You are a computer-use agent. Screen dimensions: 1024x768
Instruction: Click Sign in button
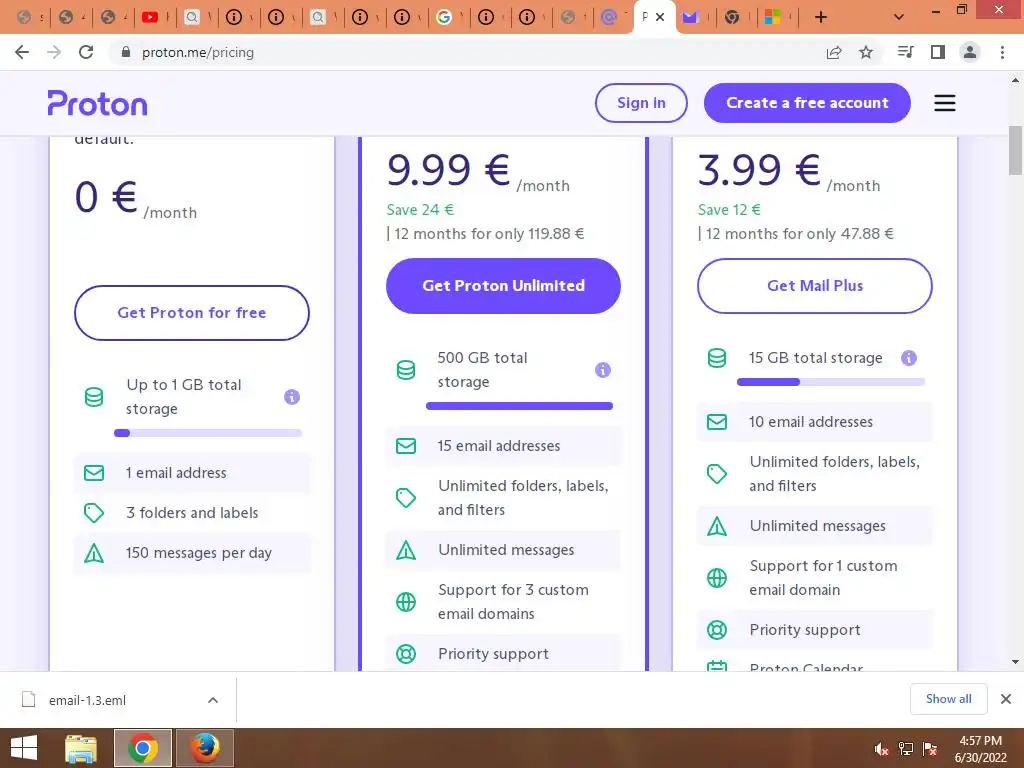click(641, 103)
